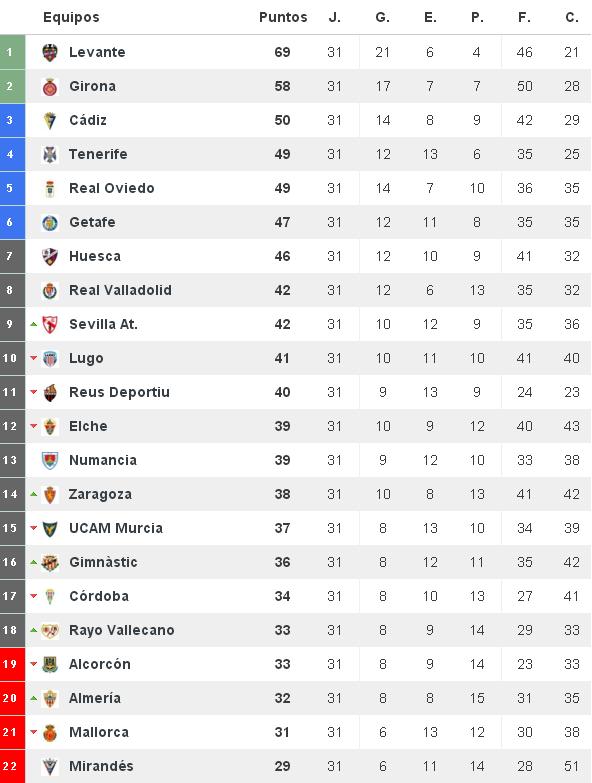592x783 pixels.
Task: Select the Rayo Vallecano badge
Action: 50,630
